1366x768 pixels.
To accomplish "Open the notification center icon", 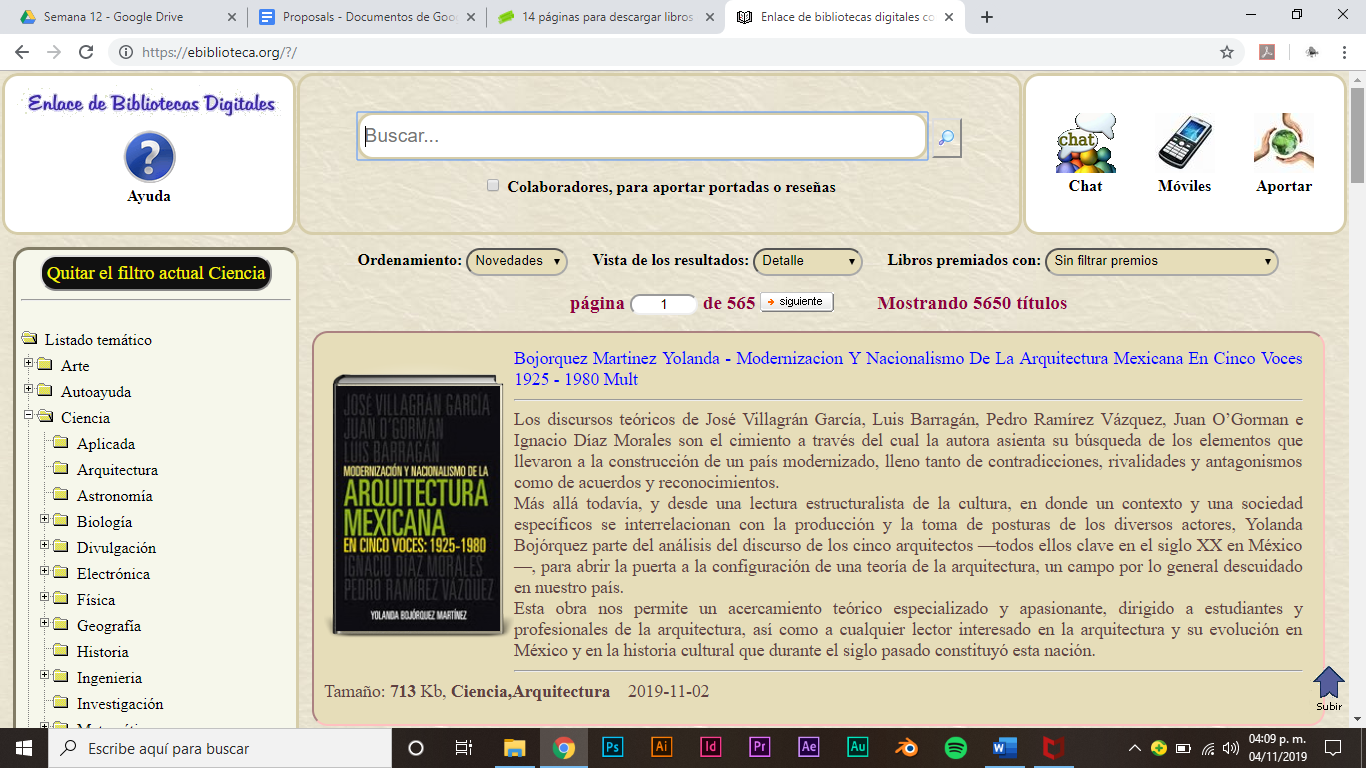I will pos(1333,747).
